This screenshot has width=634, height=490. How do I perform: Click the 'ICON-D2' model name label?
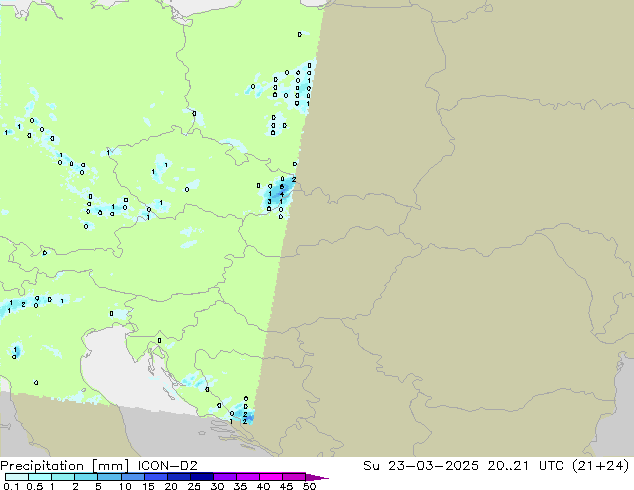point(168,465)
